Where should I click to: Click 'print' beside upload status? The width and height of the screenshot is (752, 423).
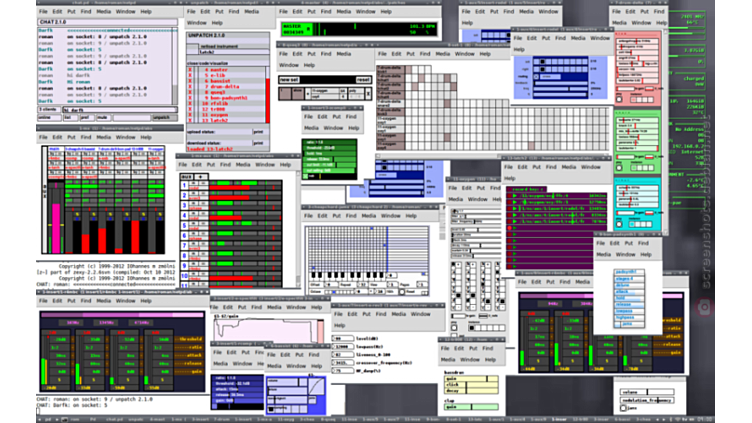click(258, 130)
